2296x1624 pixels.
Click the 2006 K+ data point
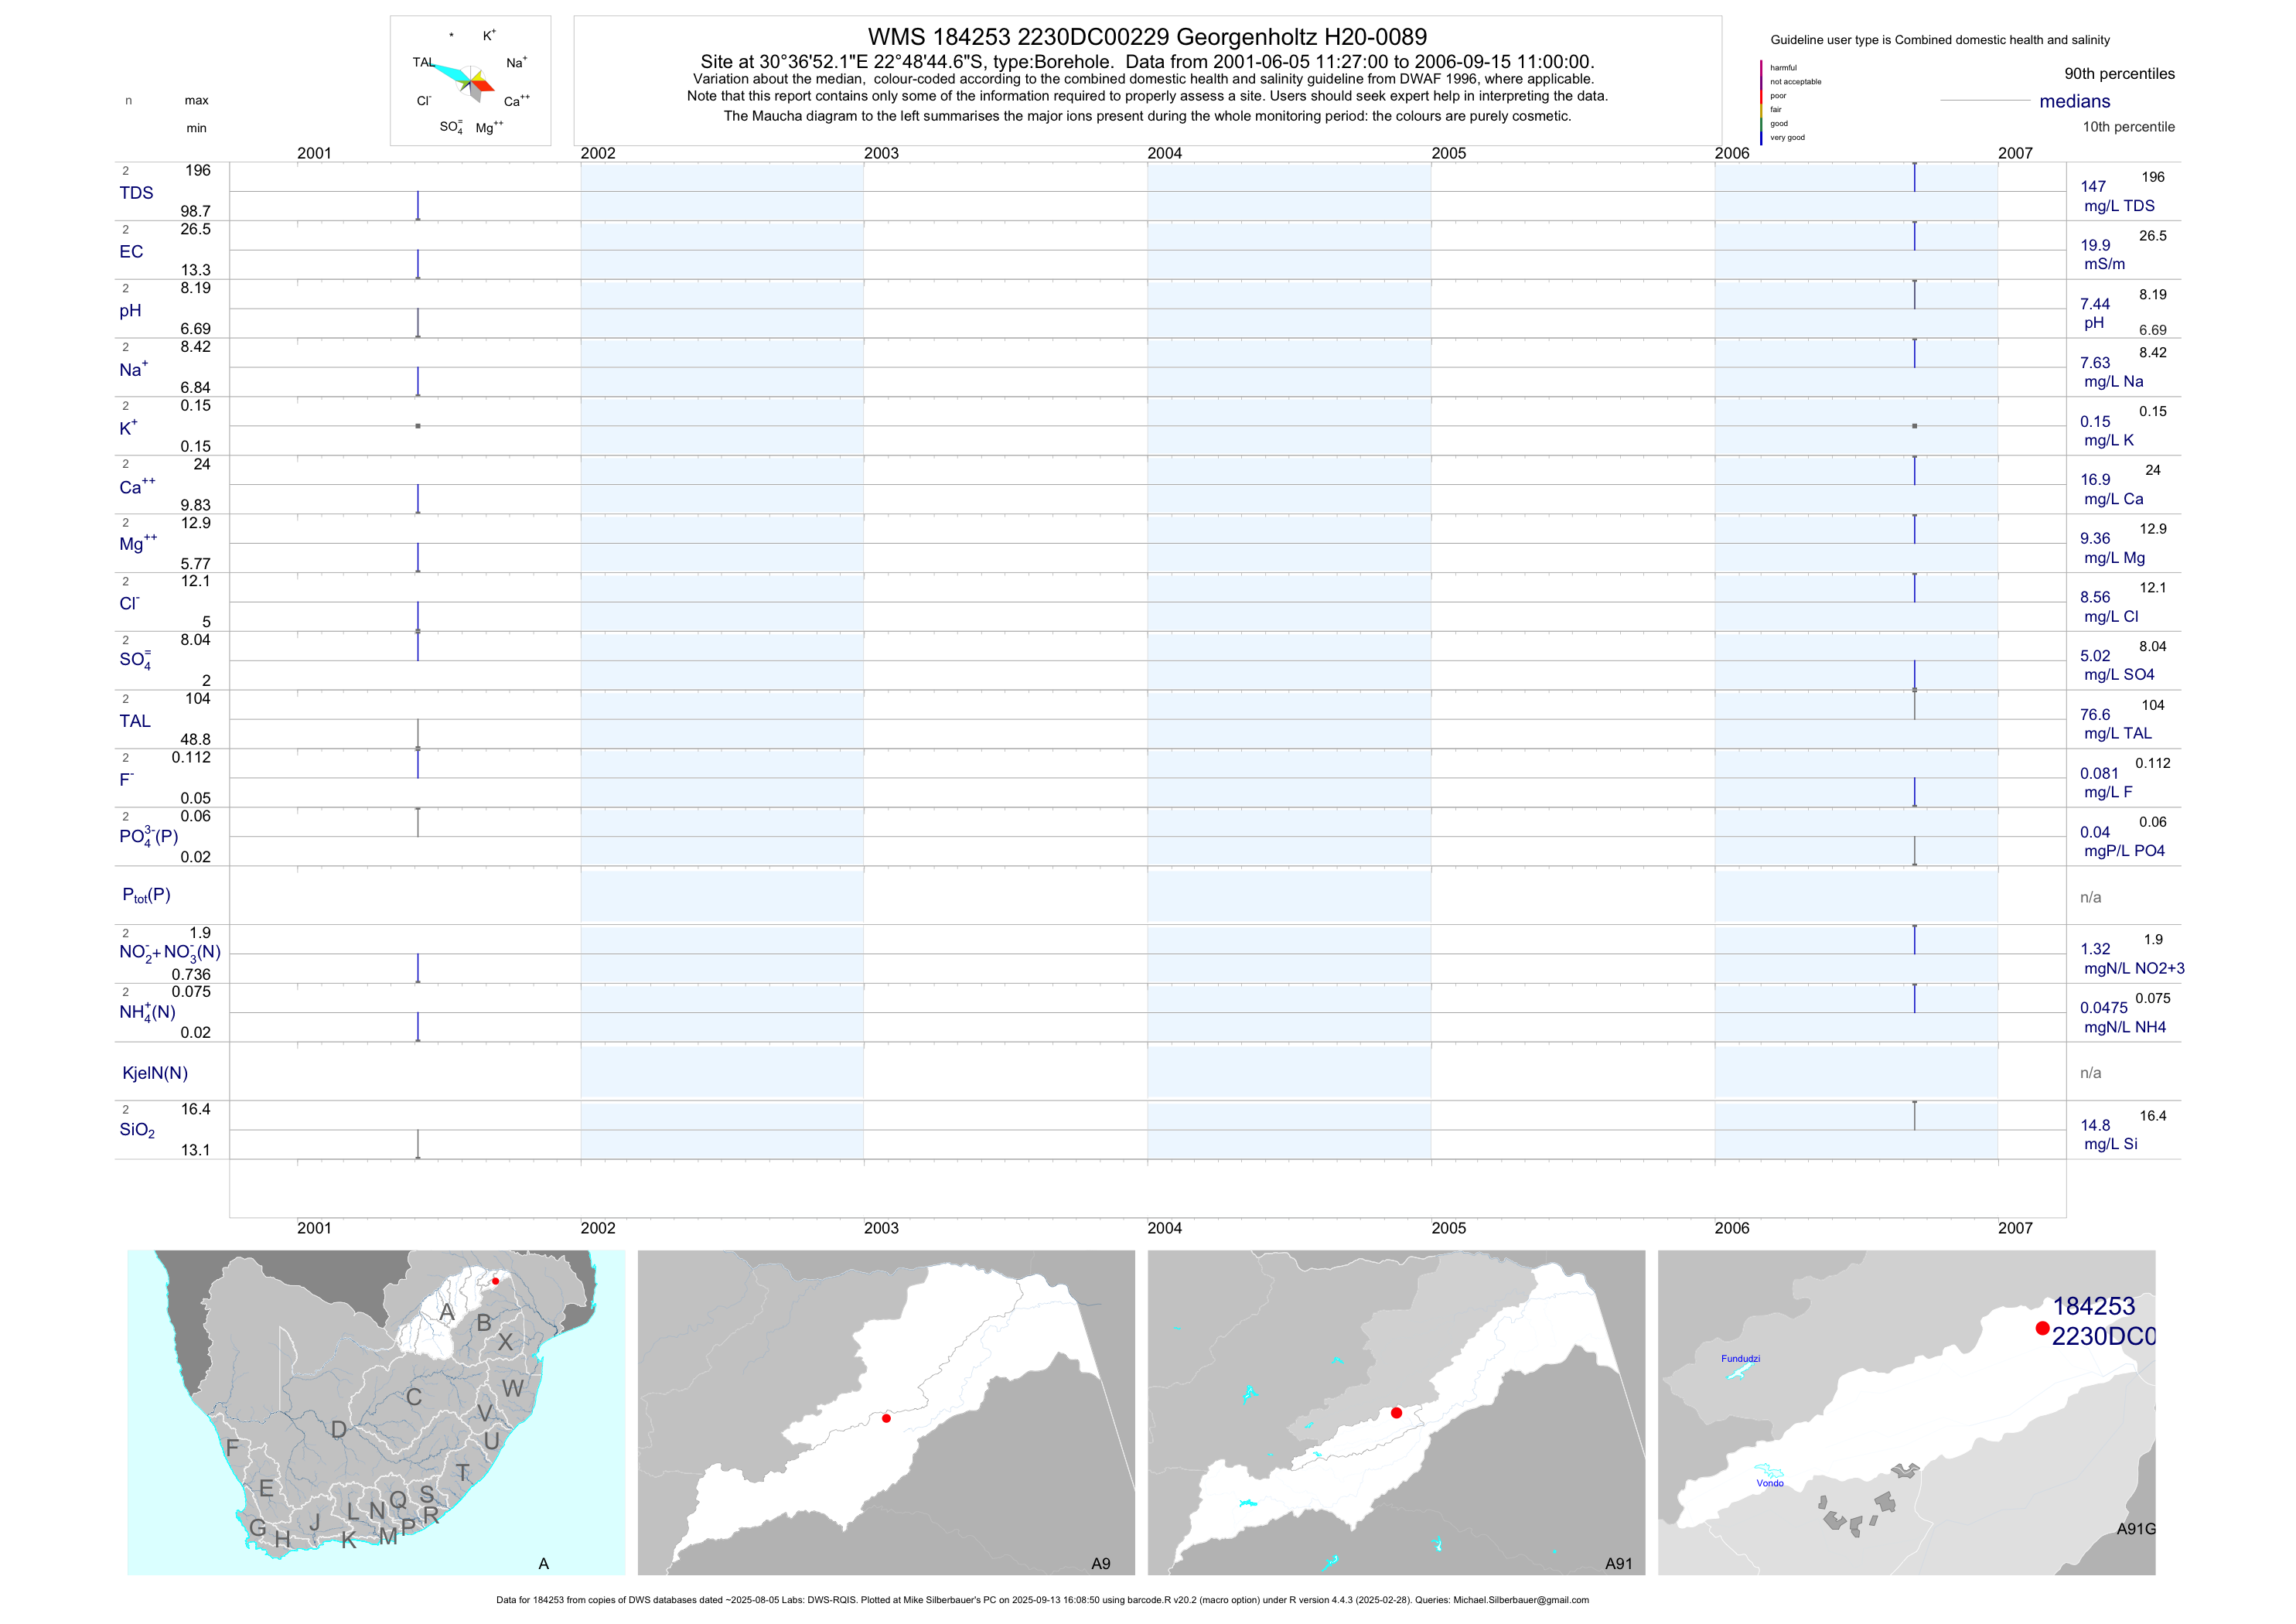(1914, 426)
